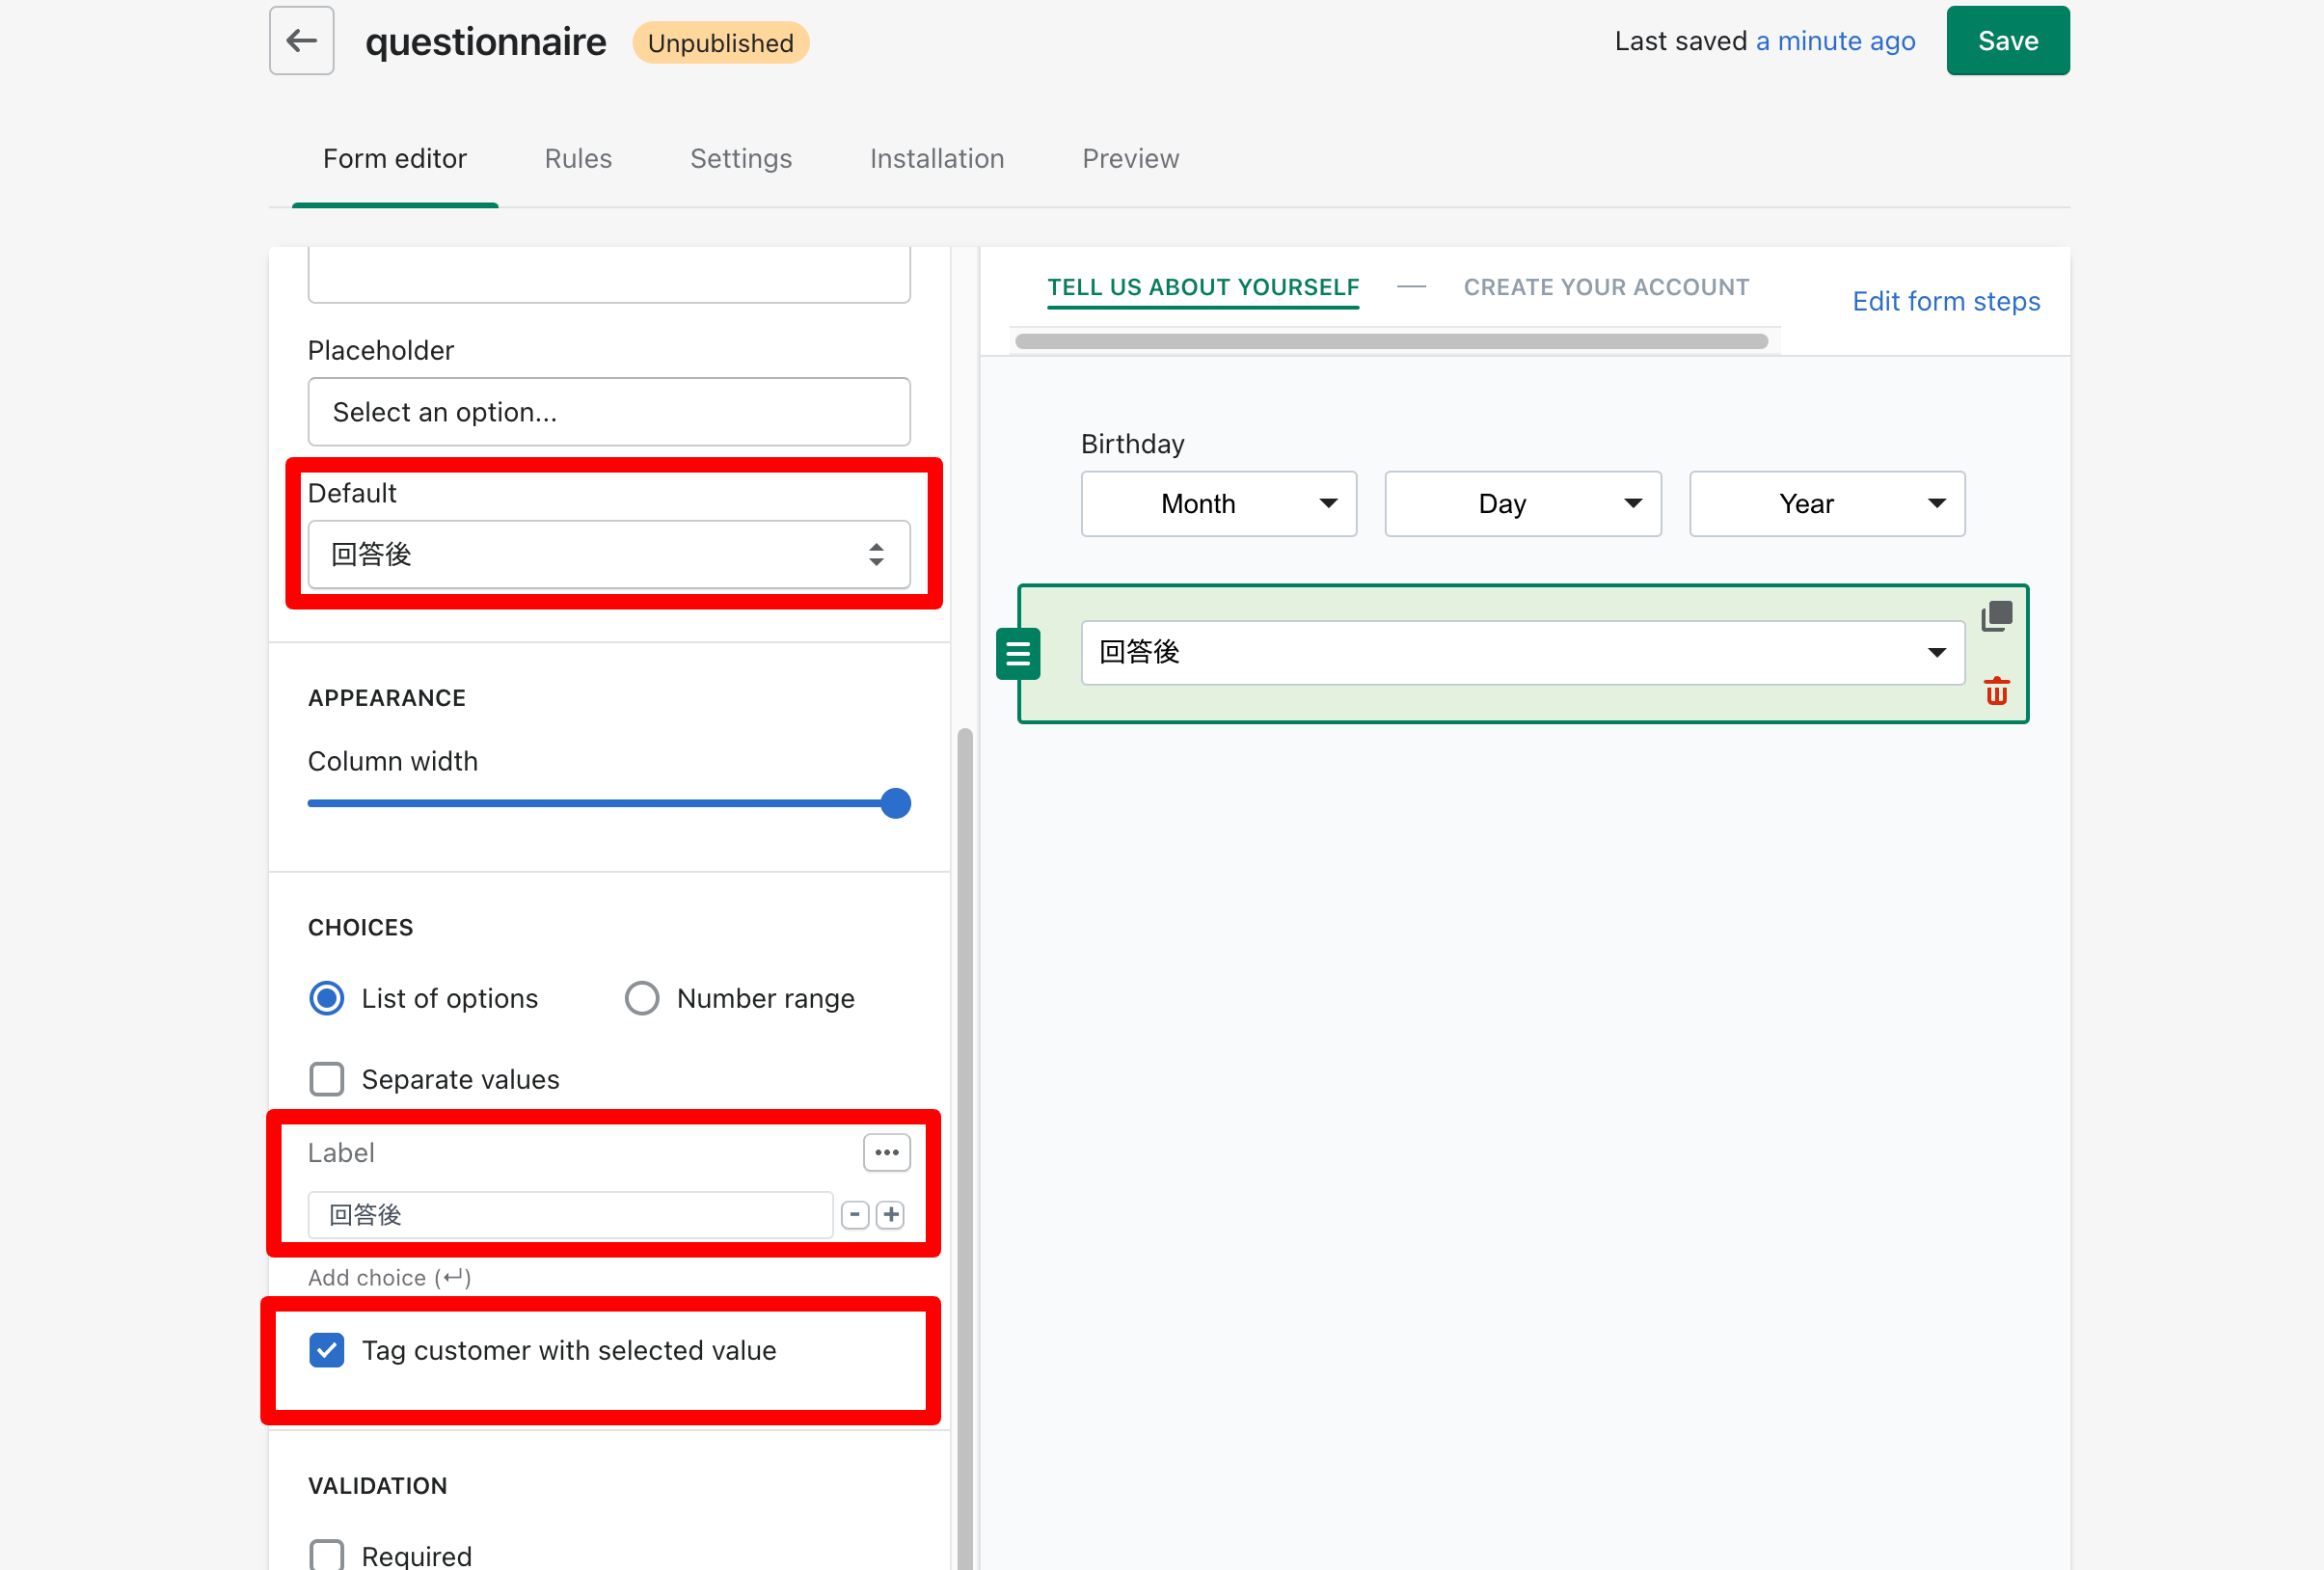Expand the Birthday Year dropdown
Screen dimensions: 2324x1570
(1826, 504)
